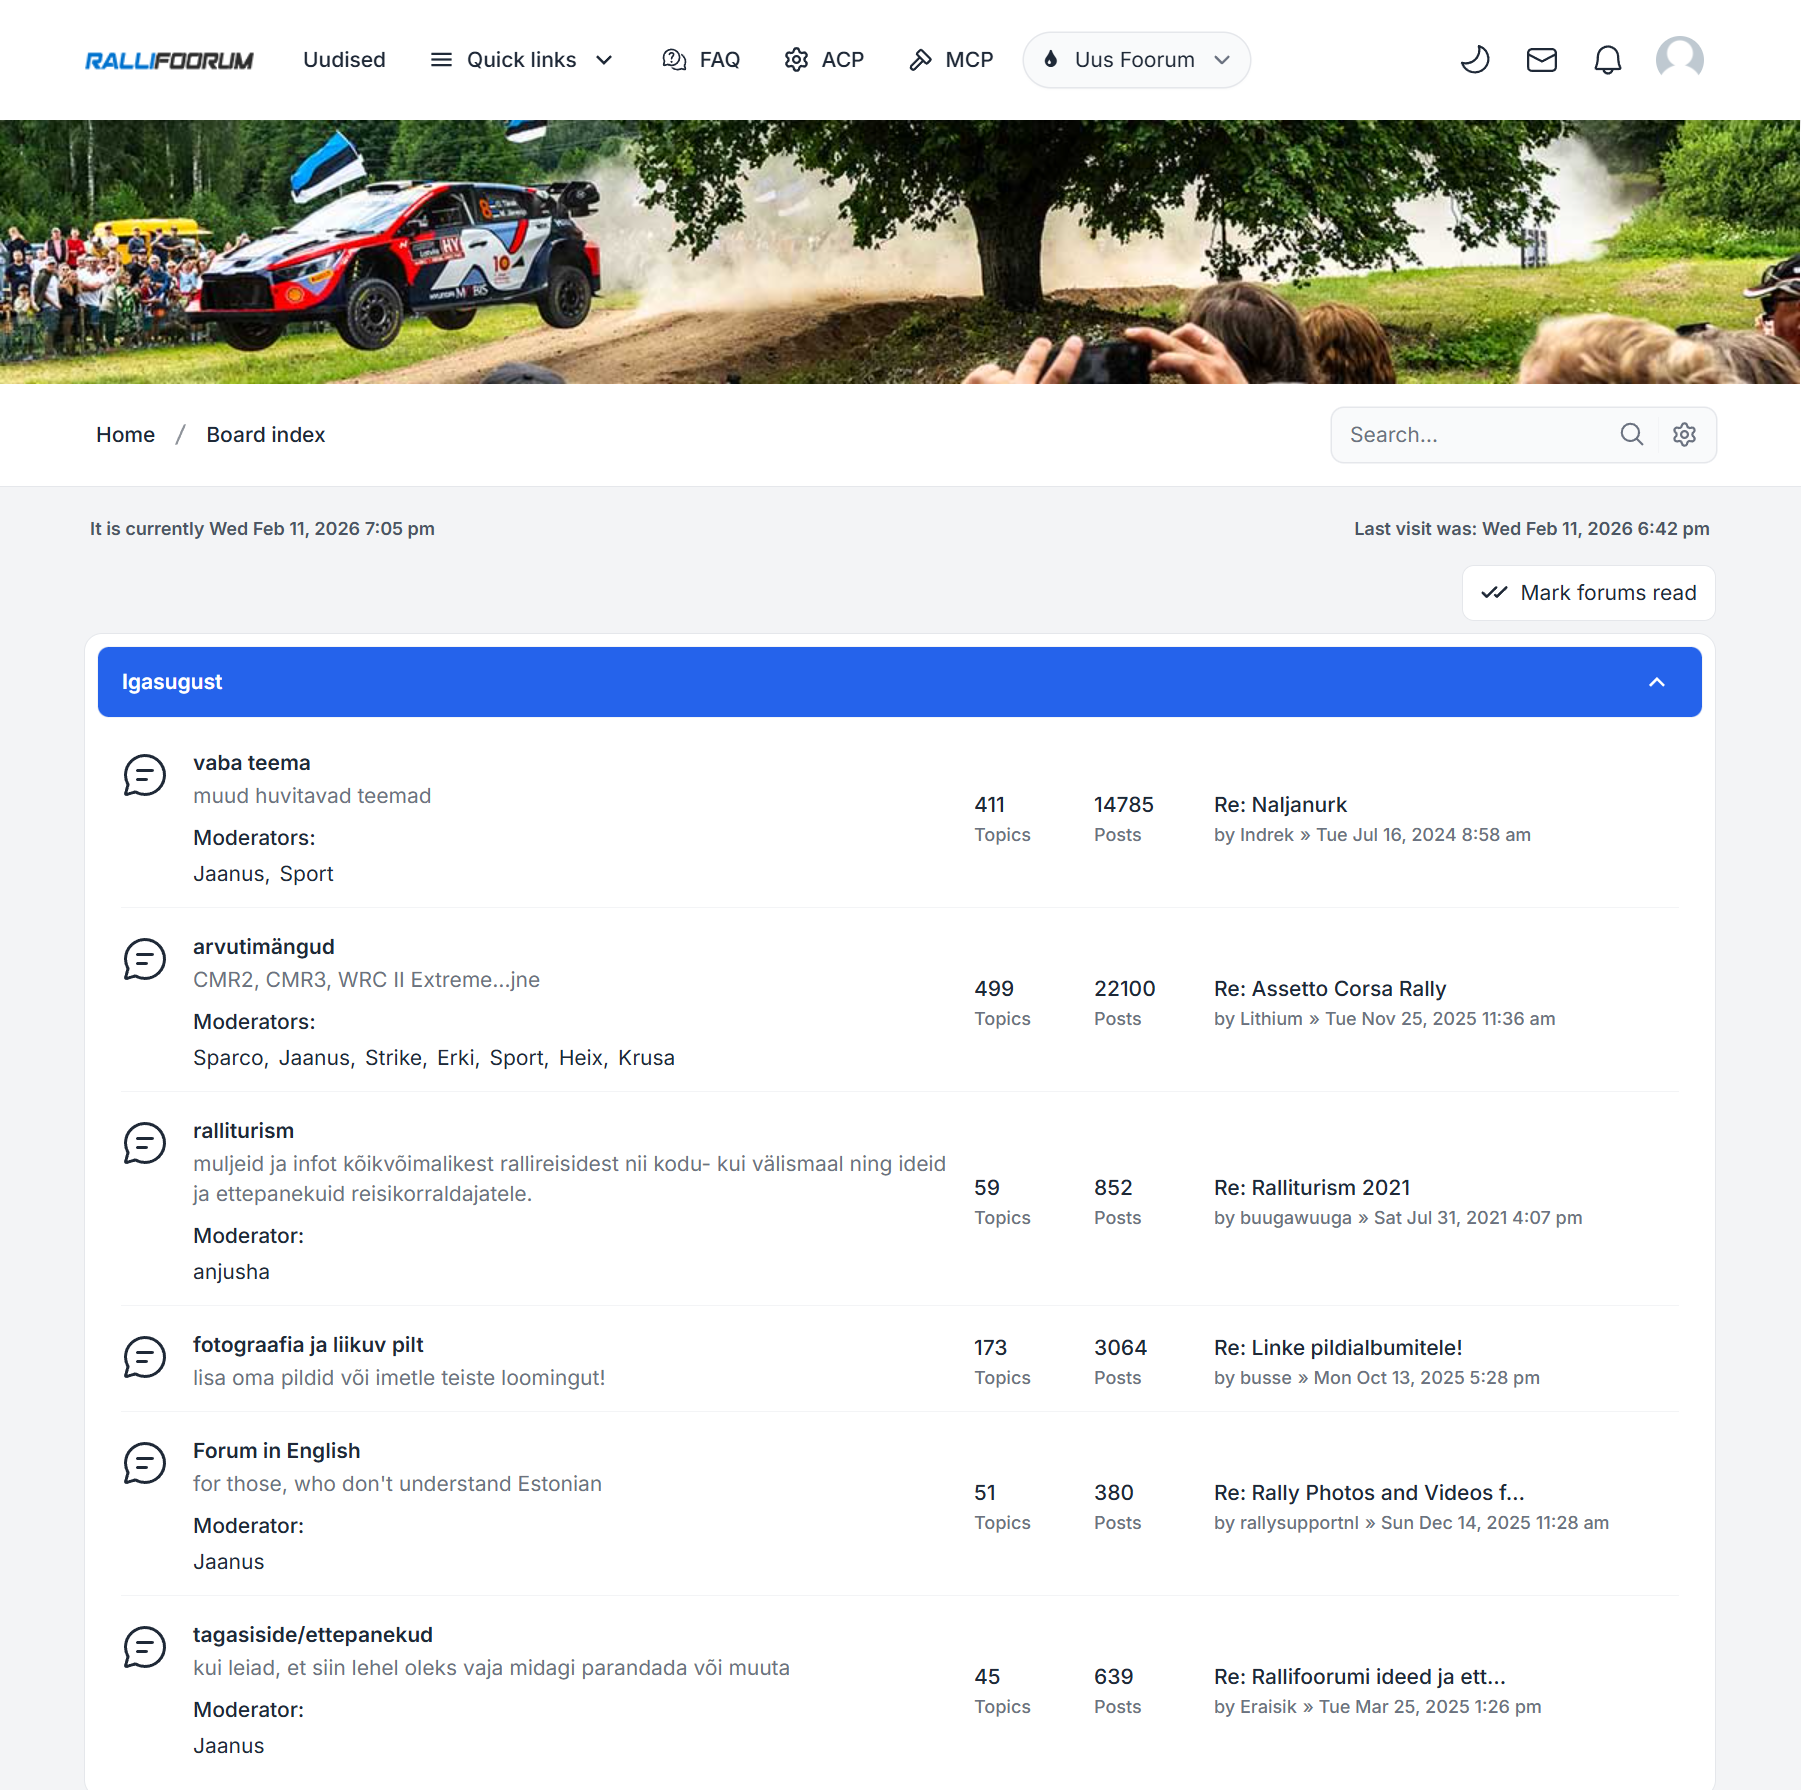The image size is (1801, 1790).
Task: Click in the Search input field
Action: coord(1475,434)
